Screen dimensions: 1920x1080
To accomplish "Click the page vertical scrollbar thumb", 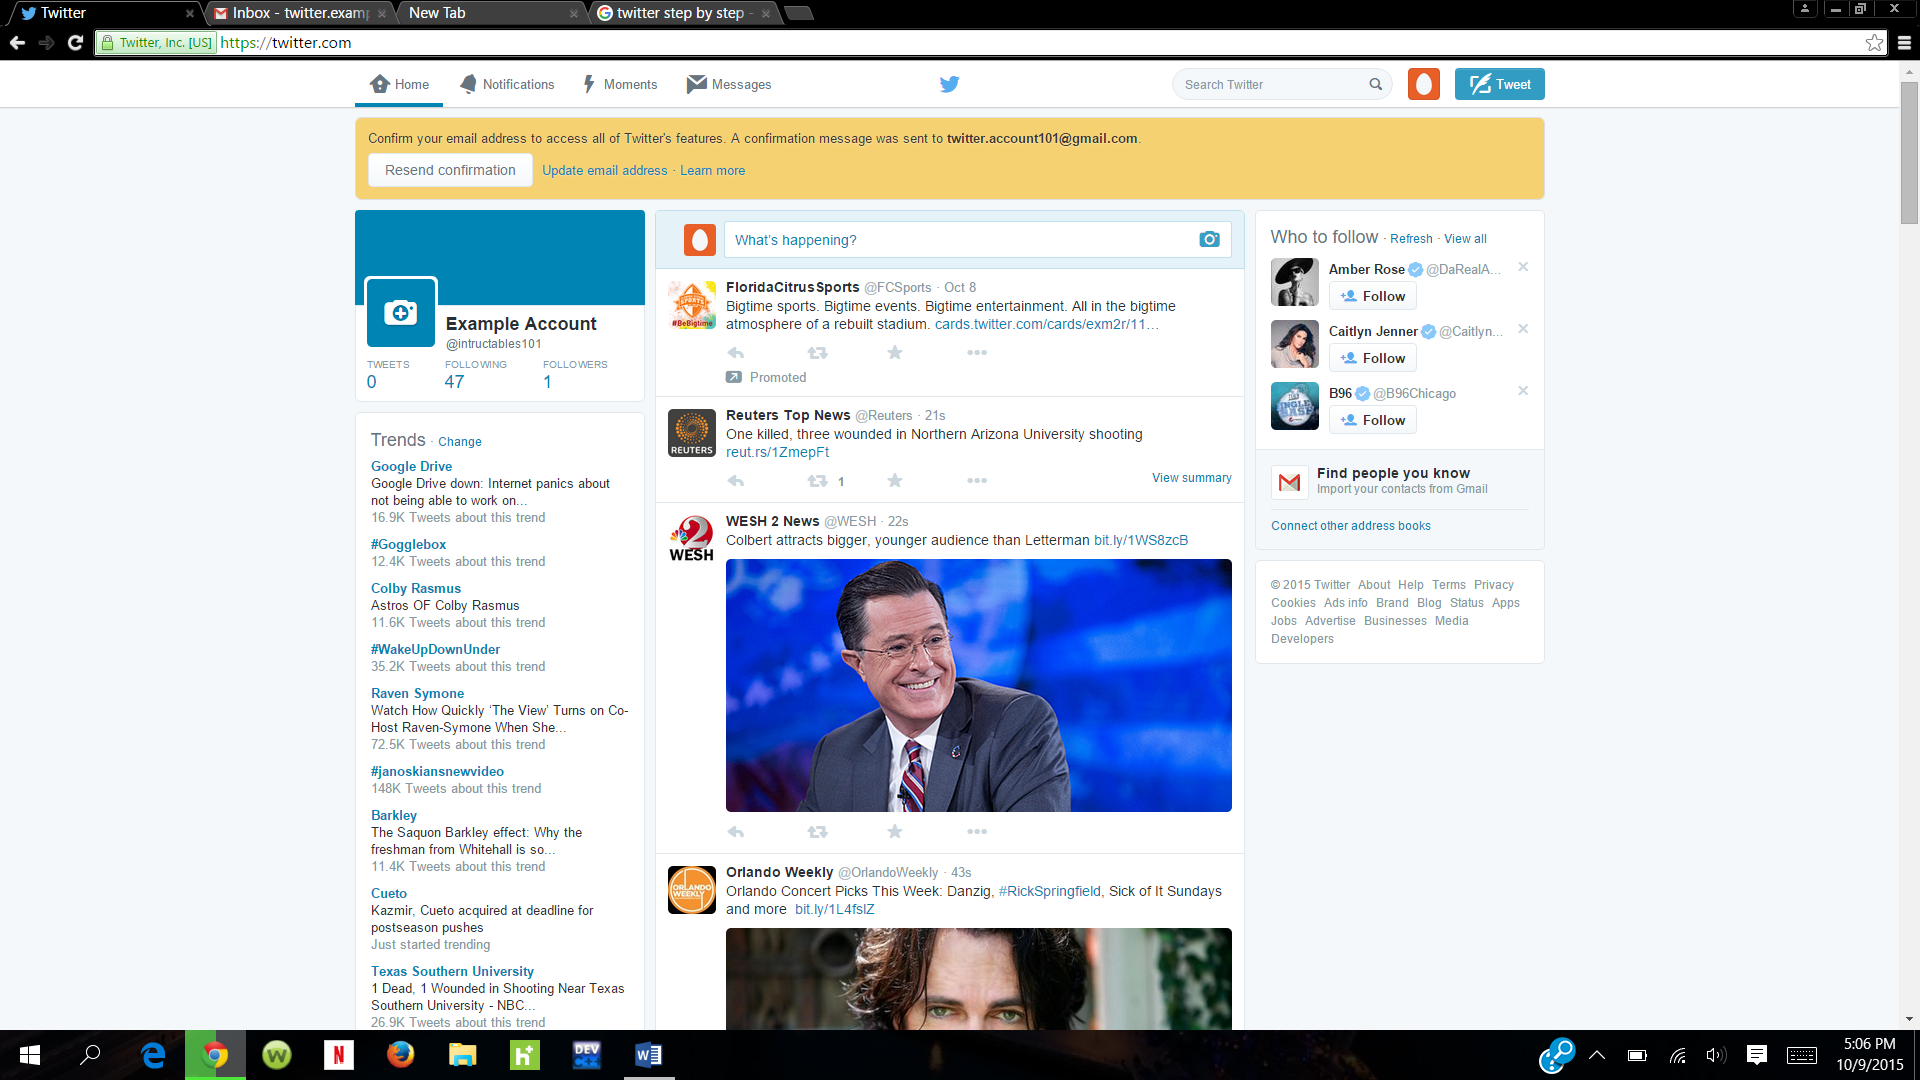I will click(x=1909, y=153).
